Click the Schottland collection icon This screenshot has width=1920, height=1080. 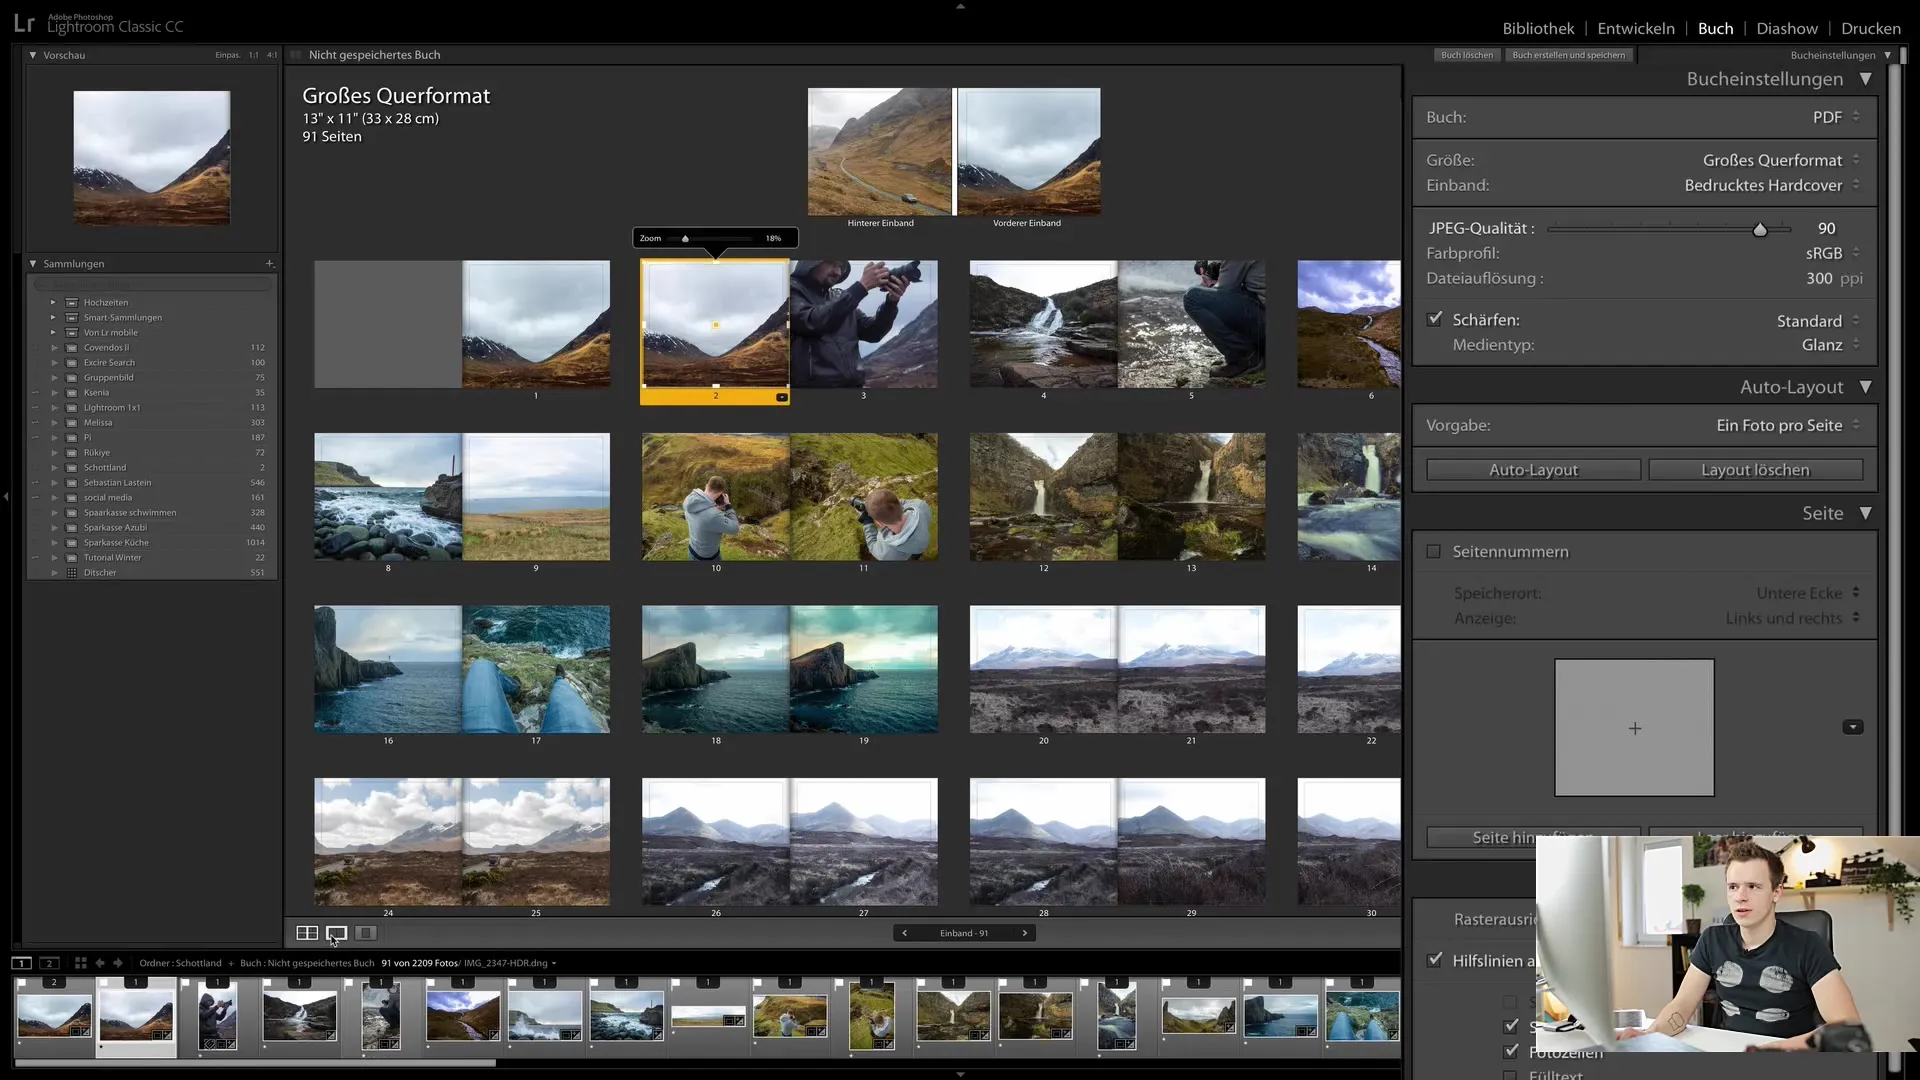(72, 468)
